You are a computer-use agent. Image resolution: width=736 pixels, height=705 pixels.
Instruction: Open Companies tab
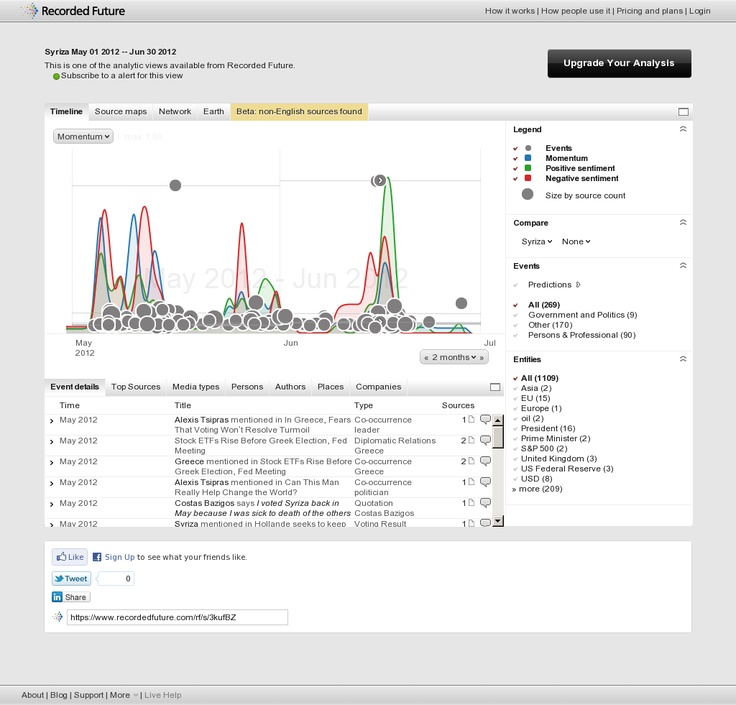[x=378, y=387]
